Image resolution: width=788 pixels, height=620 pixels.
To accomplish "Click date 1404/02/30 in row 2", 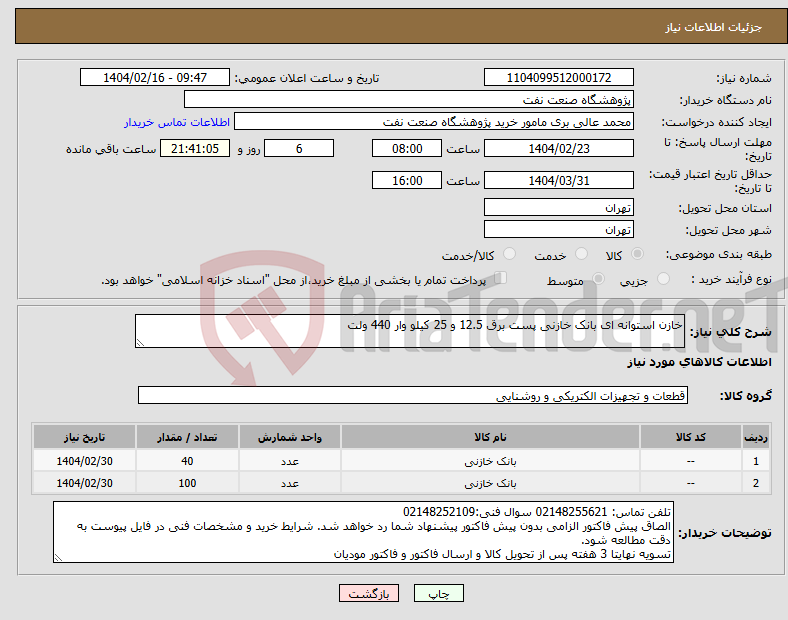I will click(84, 483).
